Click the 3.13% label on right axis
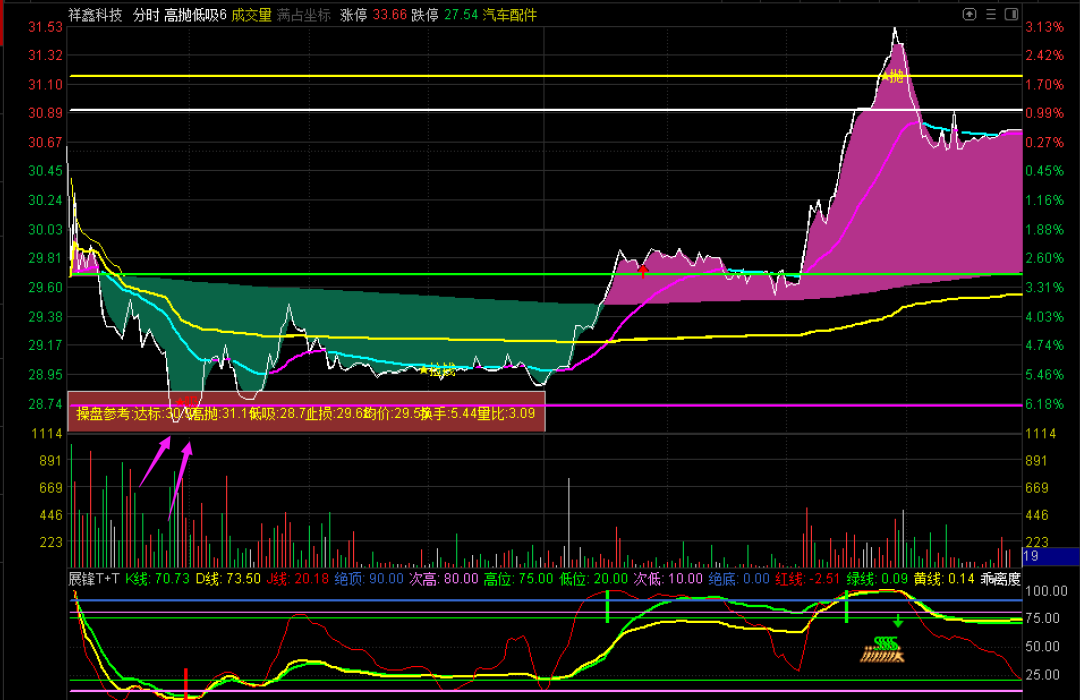 tap(1044, 27)
